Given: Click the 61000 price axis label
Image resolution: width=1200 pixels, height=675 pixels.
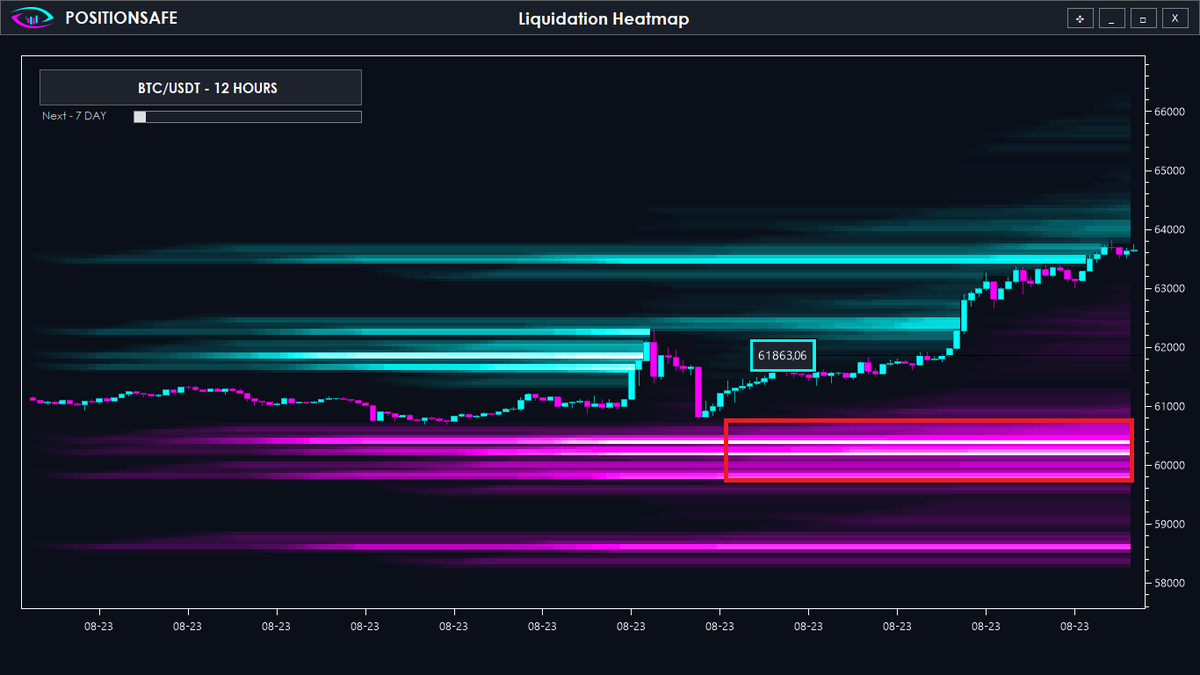Looking at the screenshot, I should (x=1168, y=407).
